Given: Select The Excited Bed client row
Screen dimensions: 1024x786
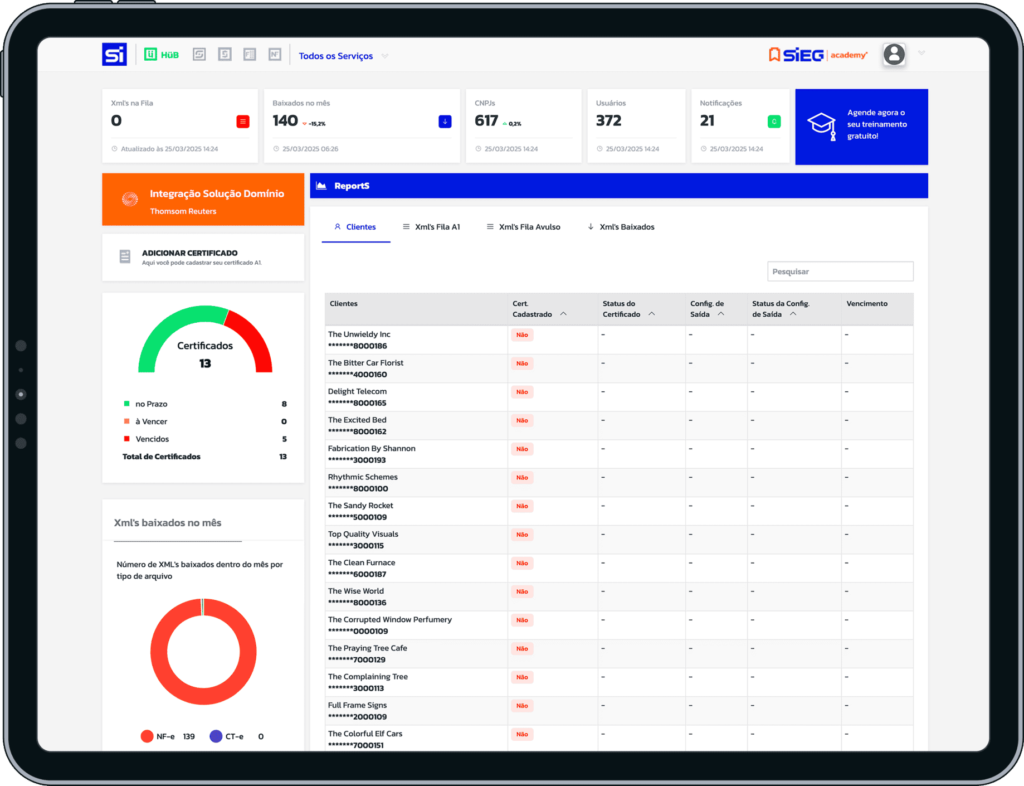Looking at the screenshot, I should pos(619,426).
